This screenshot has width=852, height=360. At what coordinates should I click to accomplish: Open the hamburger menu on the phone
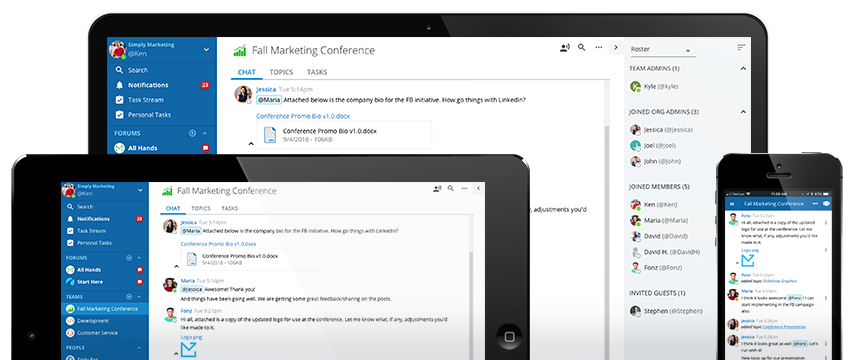731,204
